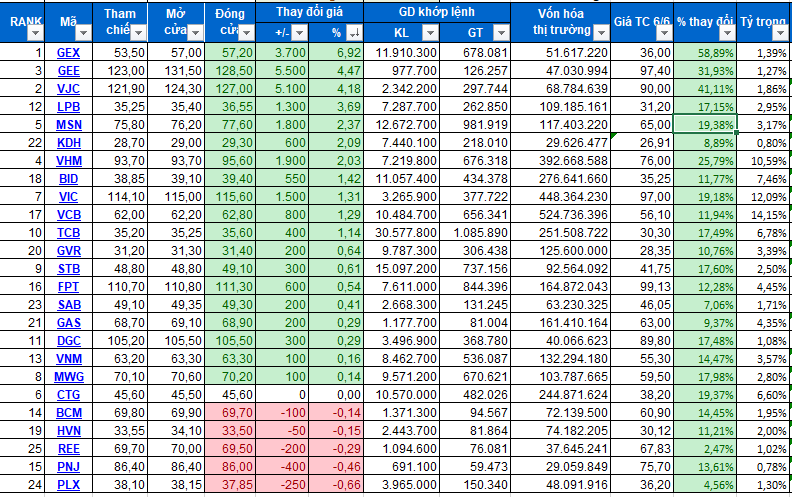Select VIC market cap 448.364.230

coord(561,197)
